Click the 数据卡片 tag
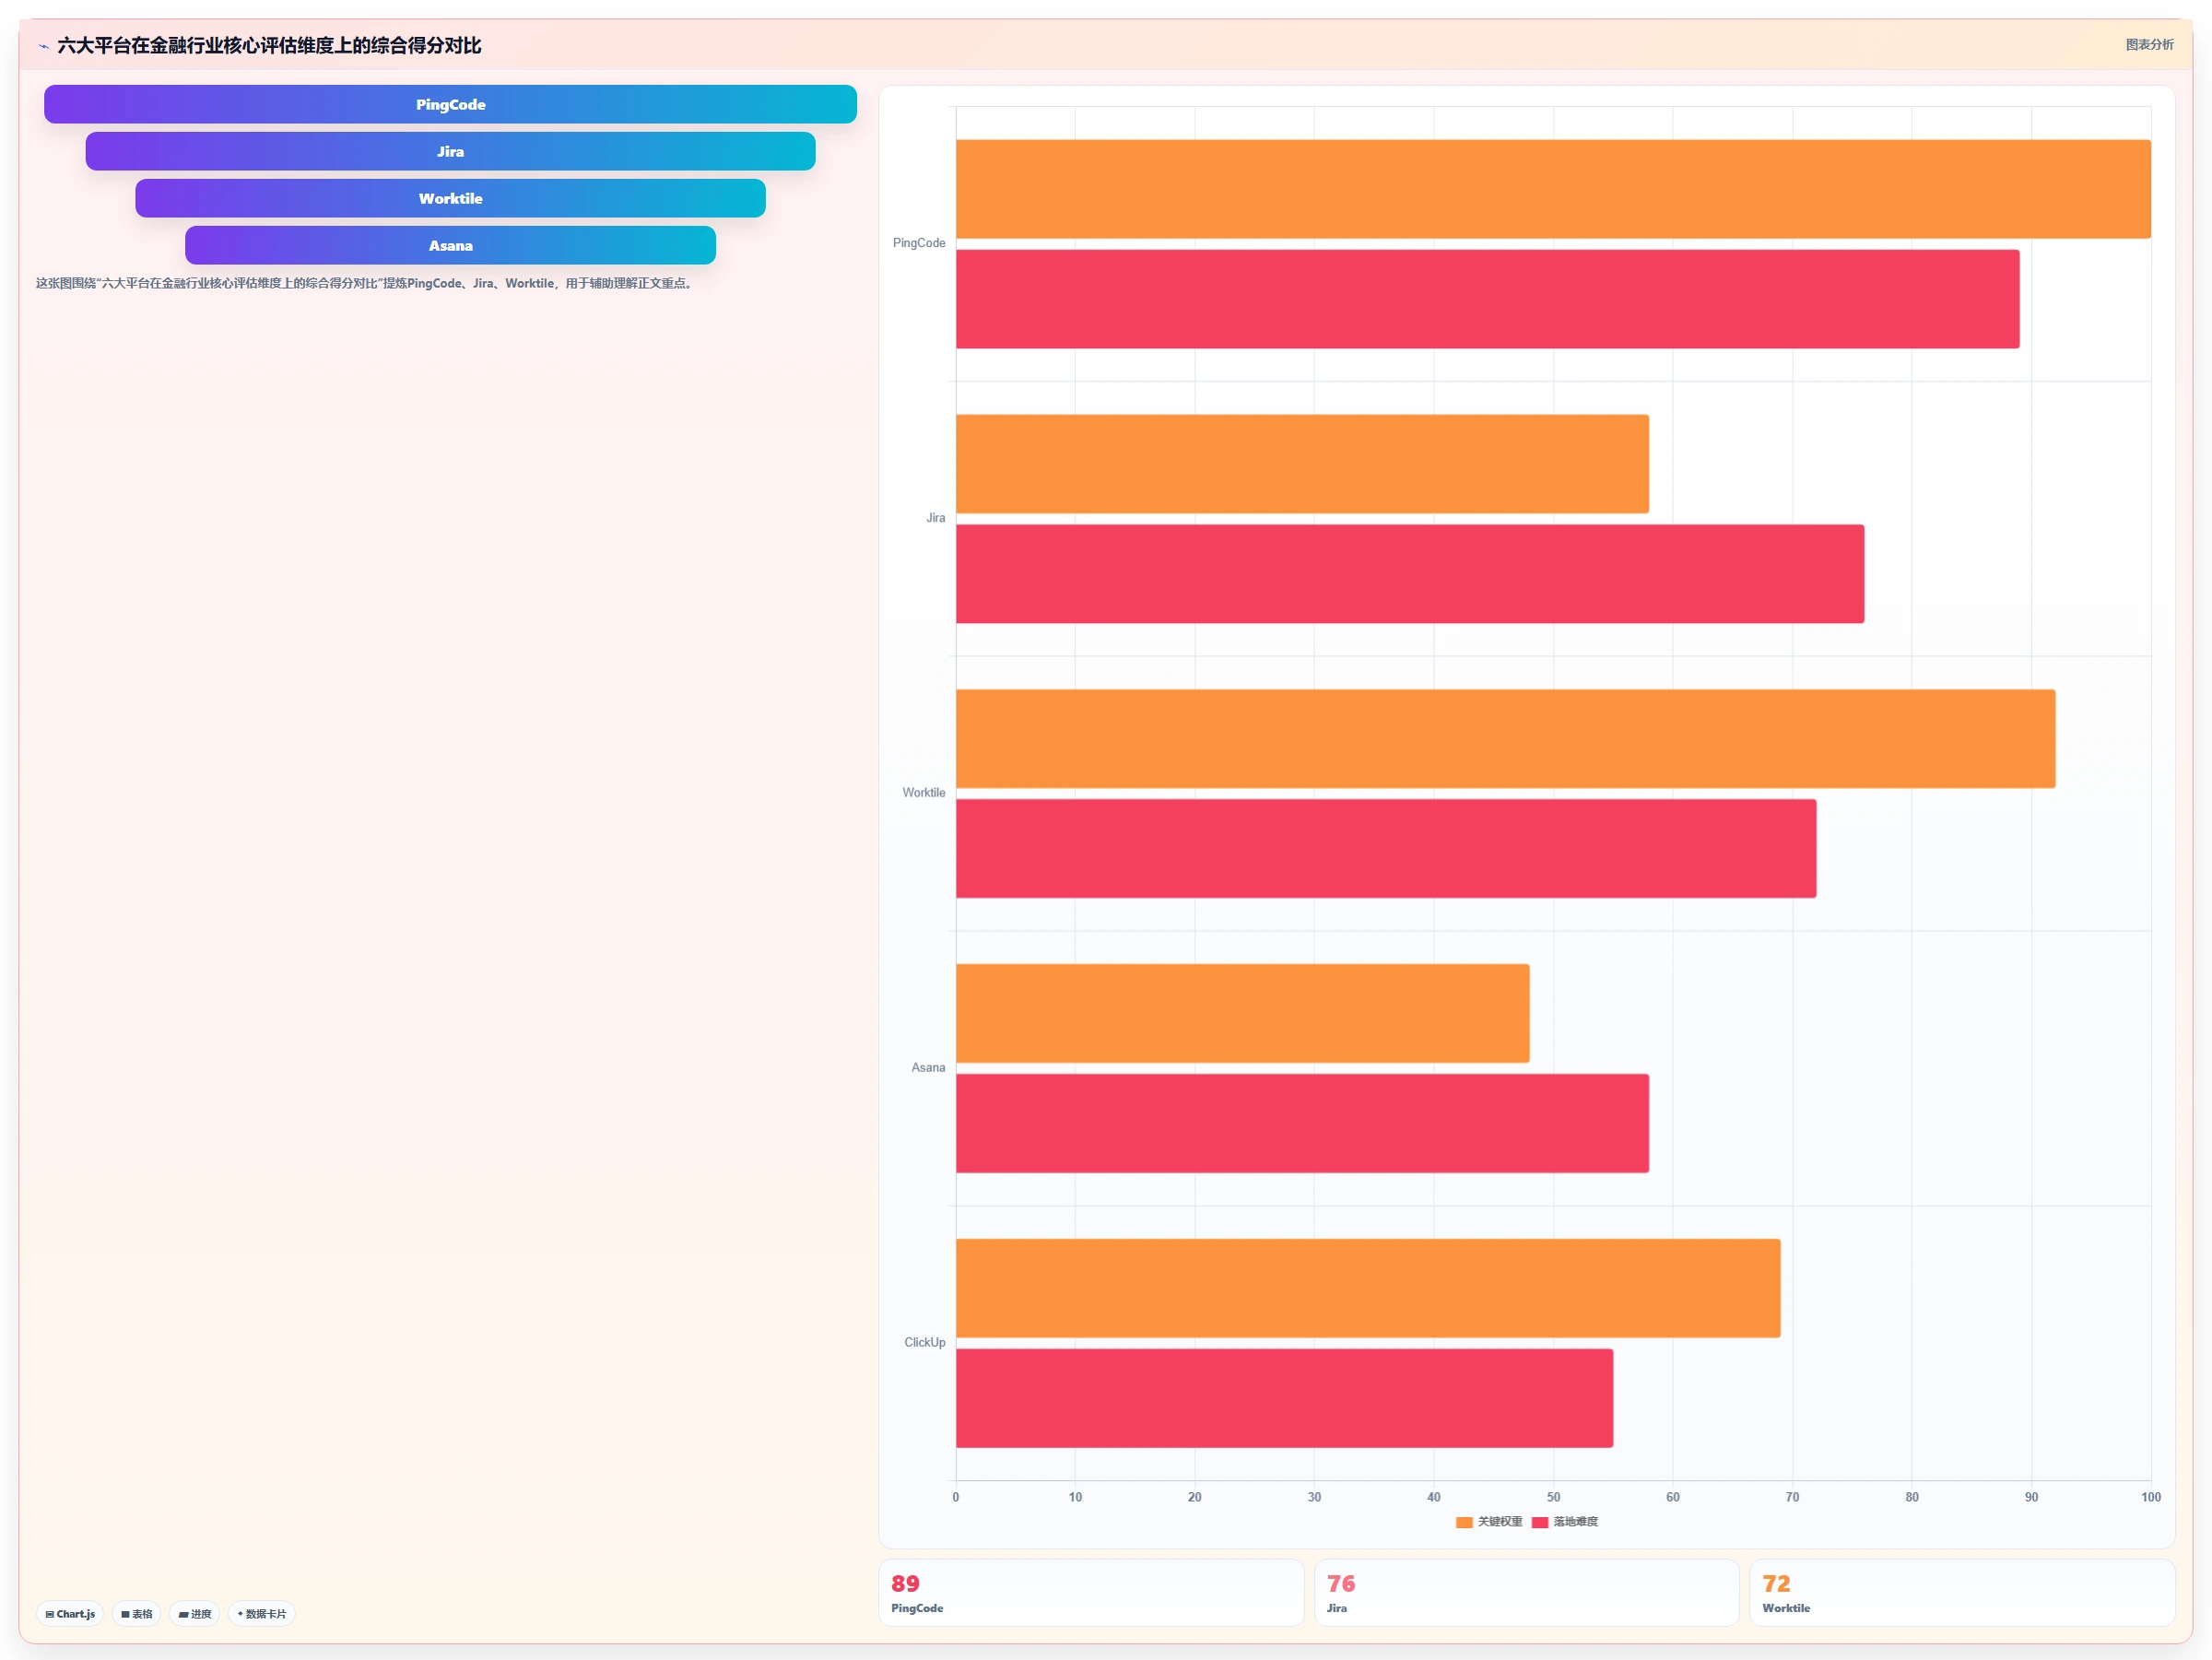The width and height of the screenshot is (2212, 1660). click(262, 1614)
